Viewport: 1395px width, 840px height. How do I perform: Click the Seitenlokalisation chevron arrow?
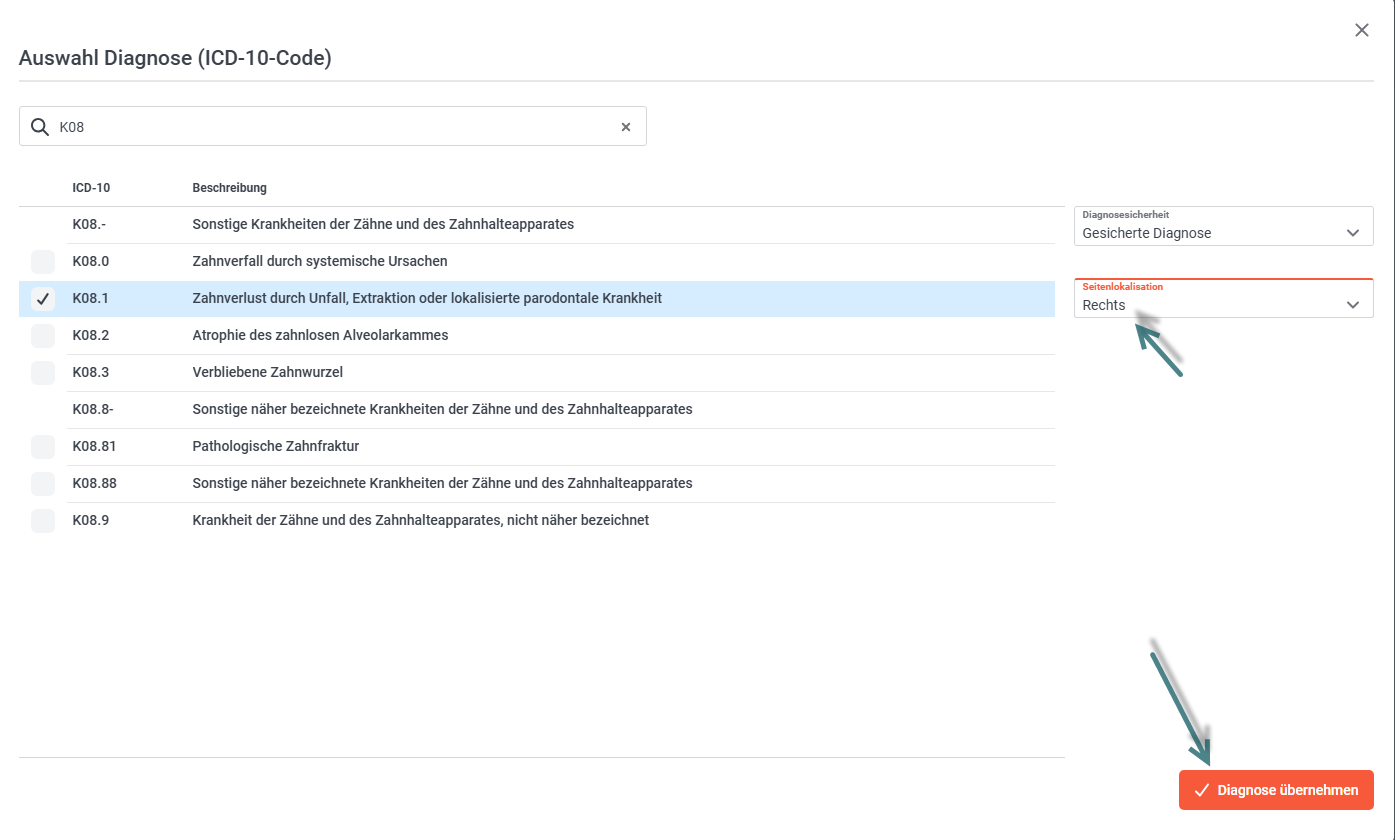(1353, 305)
